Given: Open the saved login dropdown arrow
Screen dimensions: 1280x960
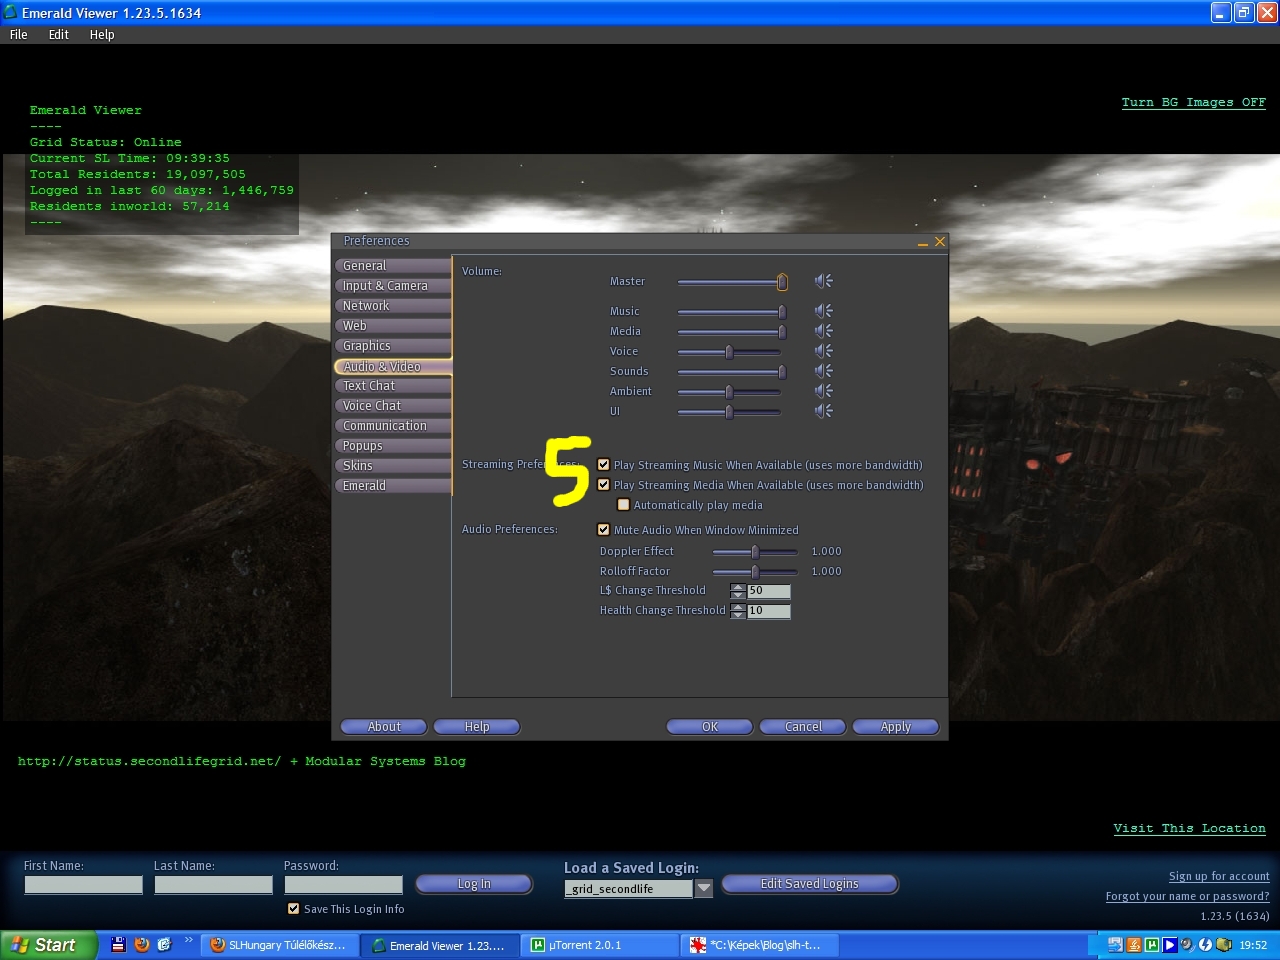Looking at the screenshot, I should [704, 887].
